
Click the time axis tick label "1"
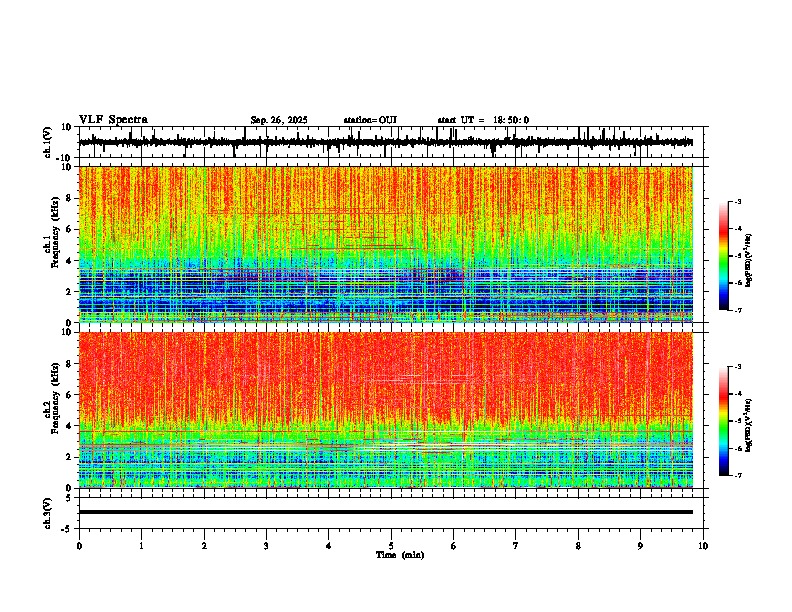(141, 546)
